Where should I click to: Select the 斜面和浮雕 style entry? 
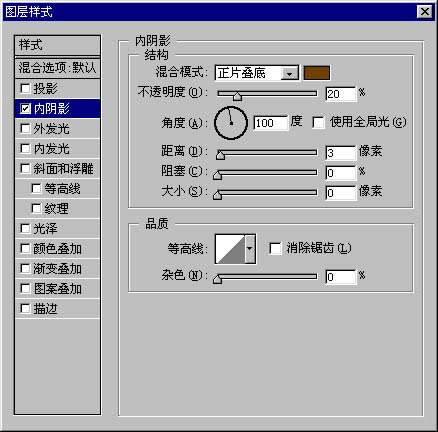[x=57, y=169]
